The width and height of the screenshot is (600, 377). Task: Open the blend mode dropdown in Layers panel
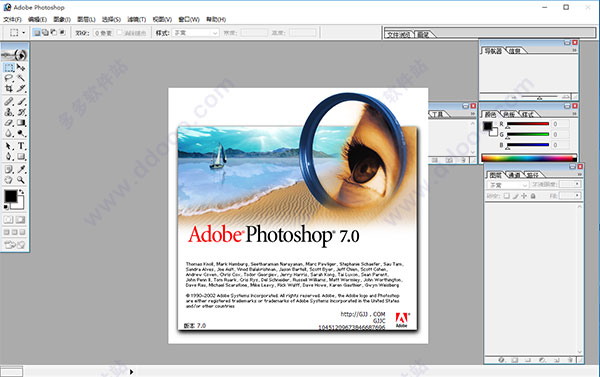pos(507,184)
